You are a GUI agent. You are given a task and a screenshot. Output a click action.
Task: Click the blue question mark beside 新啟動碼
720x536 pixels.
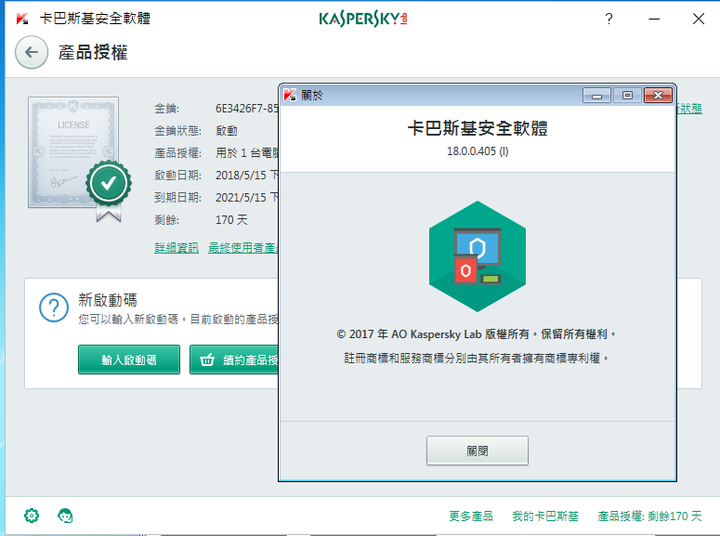point(54,308)
